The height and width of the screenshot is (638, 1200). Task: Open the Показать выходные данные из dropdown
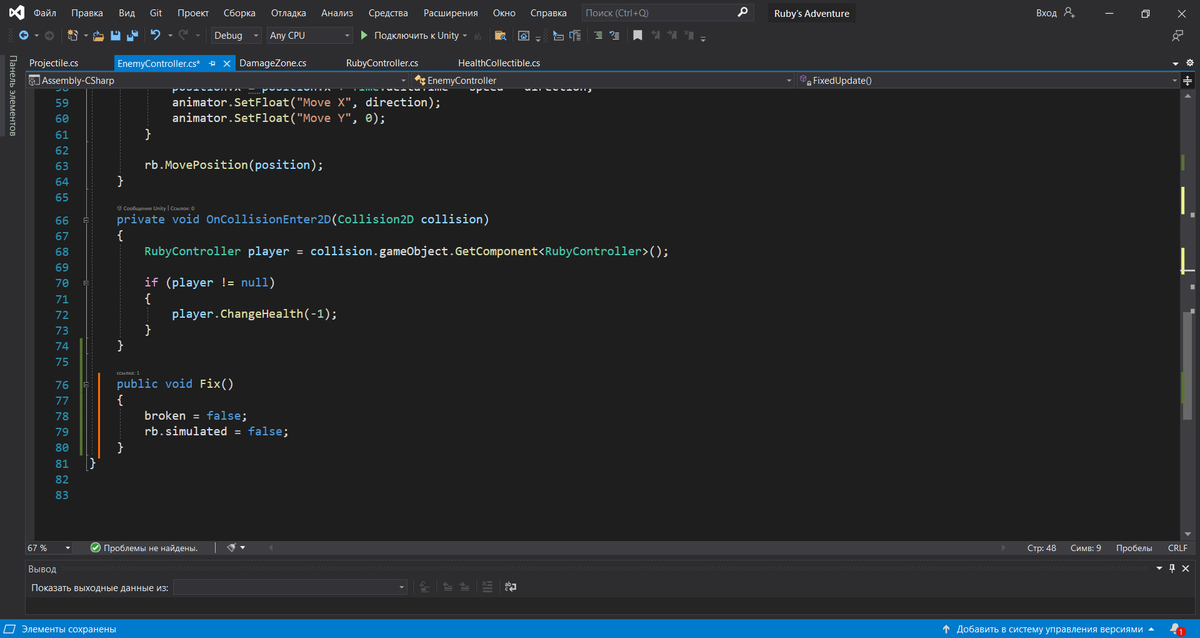point(290,587)
